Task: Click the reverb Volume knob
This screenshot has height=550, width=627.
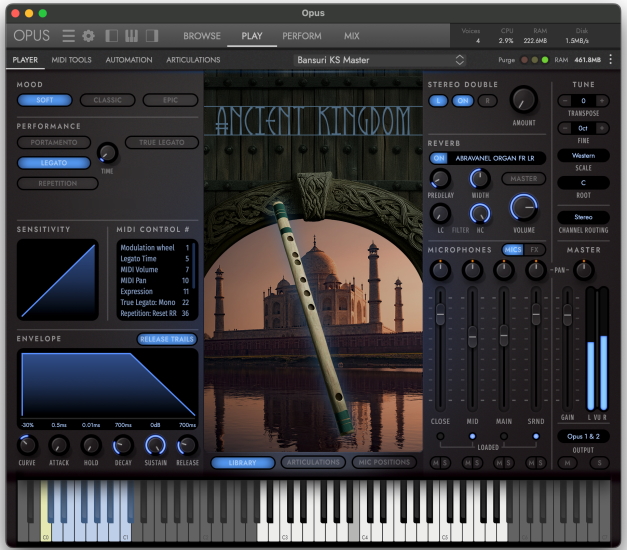Action: pos(523,208)
